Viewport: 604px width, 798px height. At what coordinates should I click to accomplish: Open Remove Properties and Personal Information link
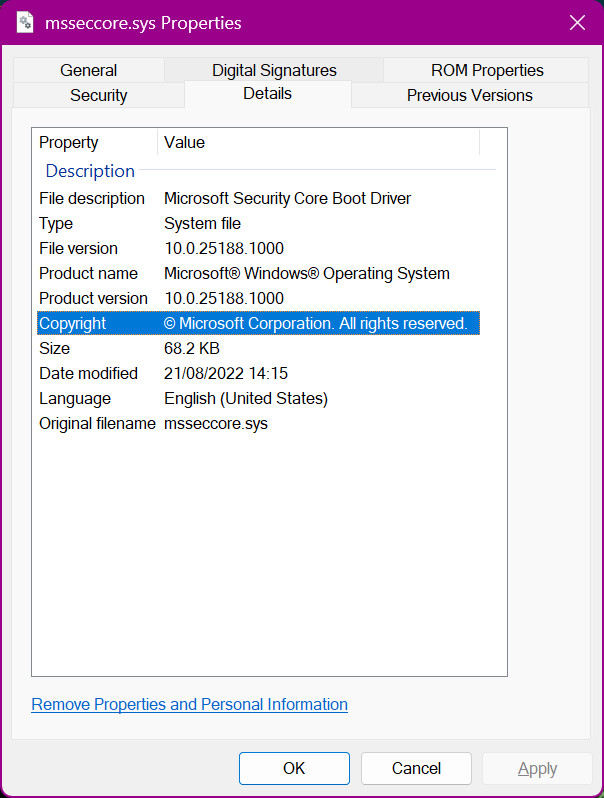189,704
